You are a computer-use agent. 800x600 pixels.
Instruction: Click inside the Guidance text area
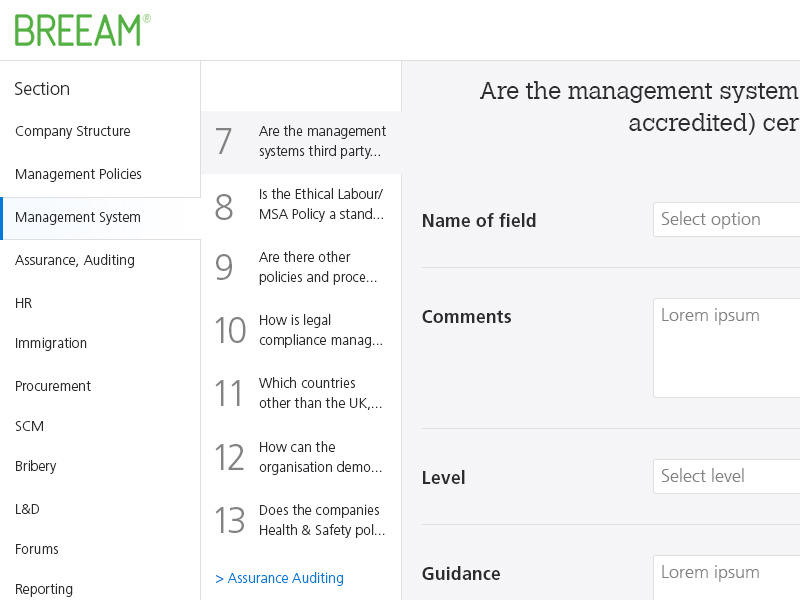[x=730, y=580]
